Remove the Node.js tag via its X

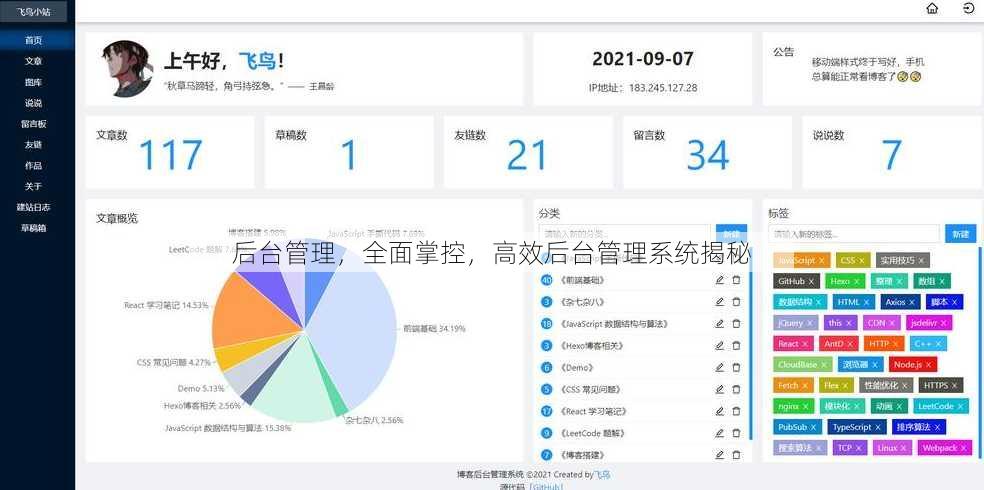point(929,365)
